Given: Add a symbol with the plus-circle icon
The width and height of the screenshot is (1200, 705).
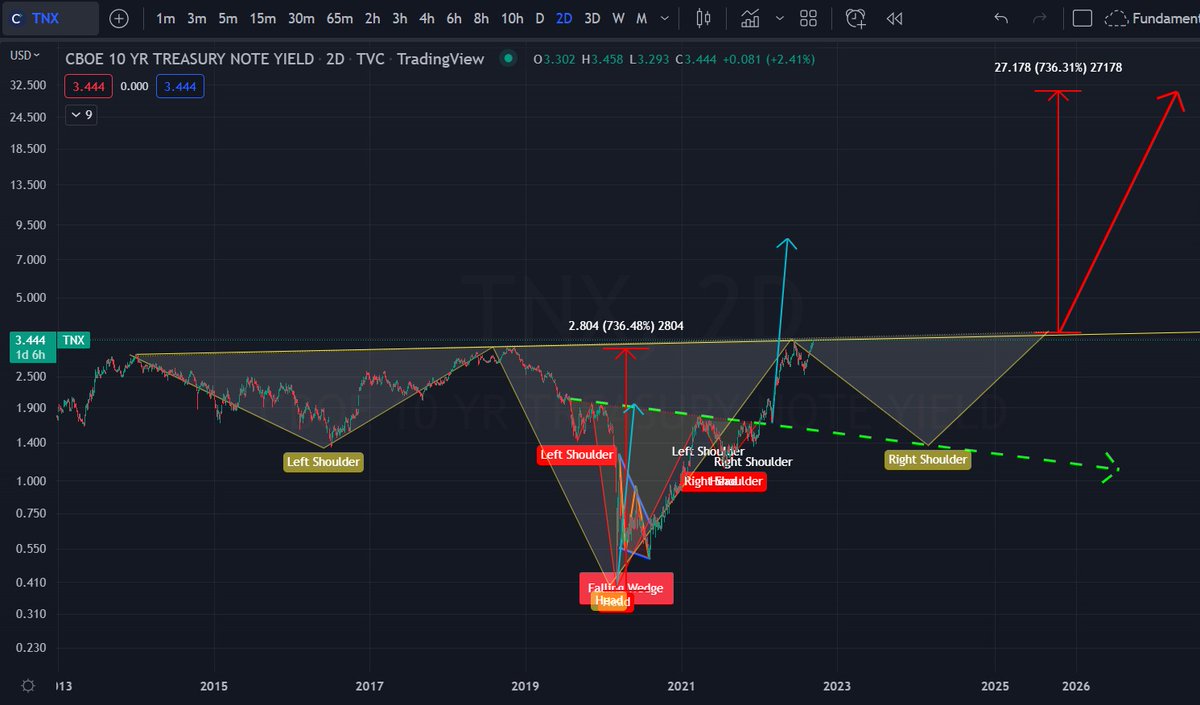Looking at the screenshot, I should (x=119, y=18).
